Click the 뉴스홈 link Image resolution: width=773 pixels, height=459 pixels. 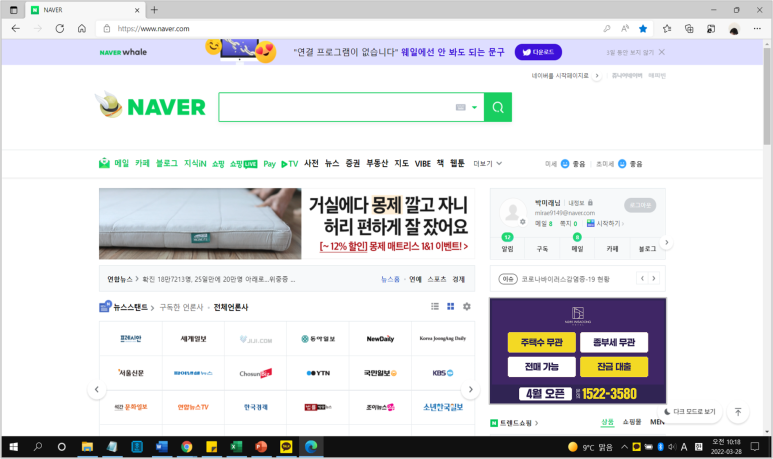pos(390,279)
